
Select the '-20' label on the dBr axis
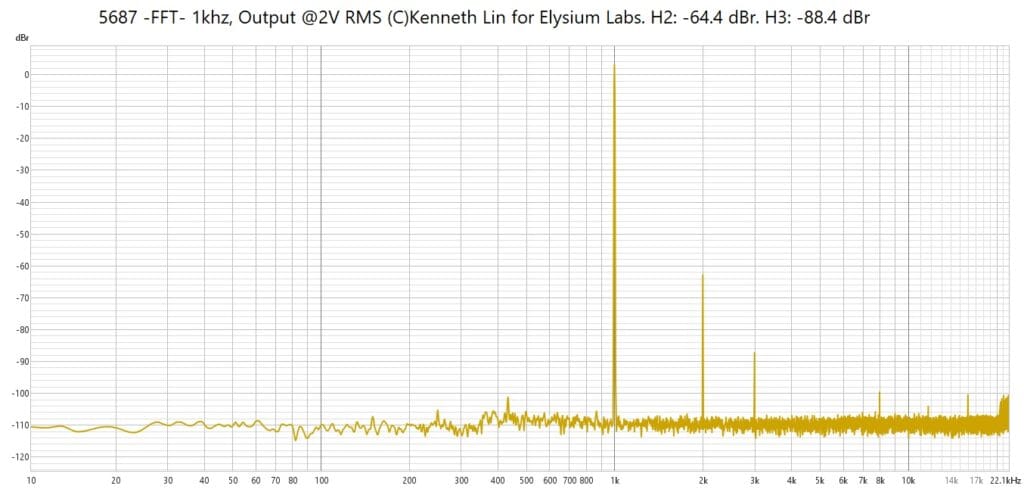(24, 138)
